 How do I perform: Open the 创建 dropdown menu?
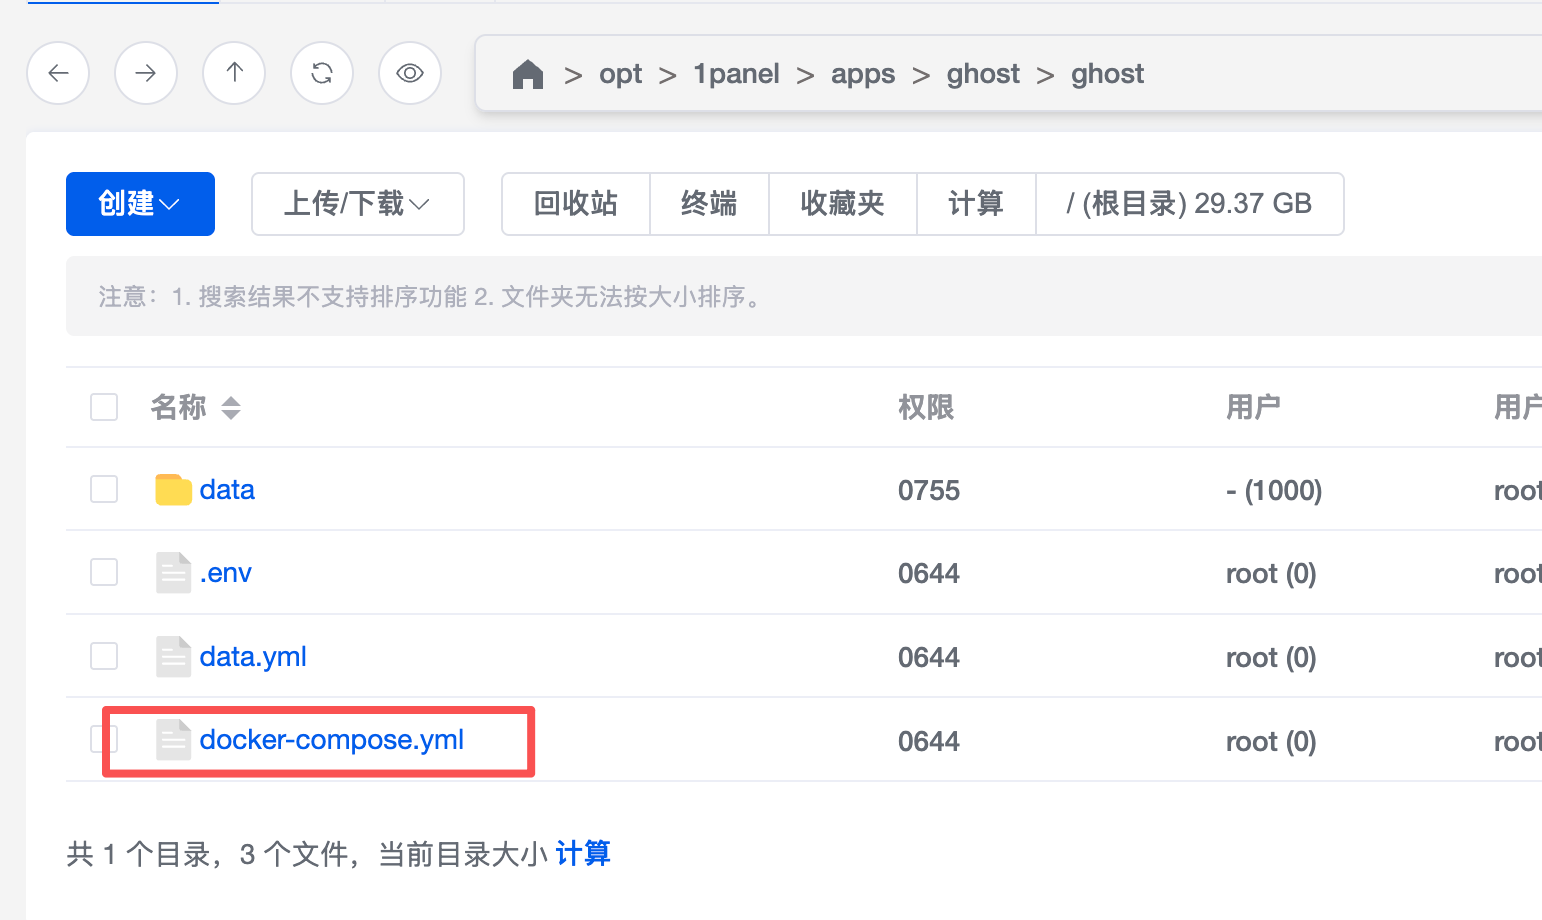[x=140, y=204]
